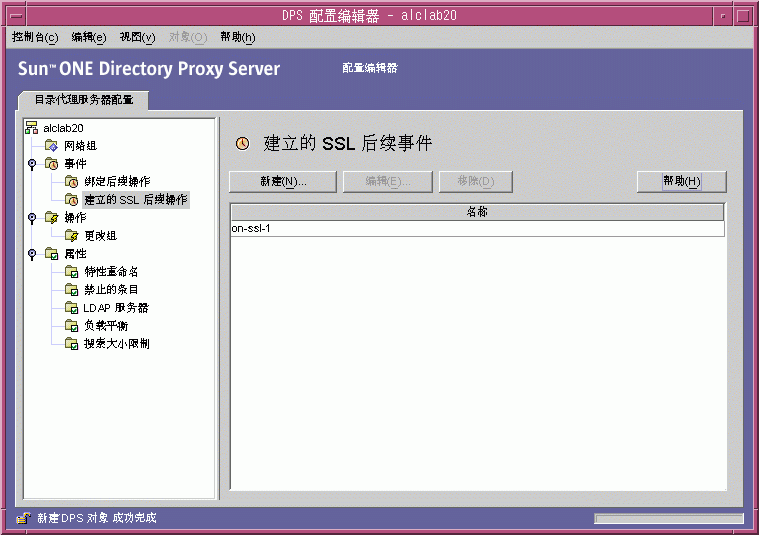Click the 属性 folder checkmark icon
The width and height of the screenshot is (759, 535).
tap(52, 254)
